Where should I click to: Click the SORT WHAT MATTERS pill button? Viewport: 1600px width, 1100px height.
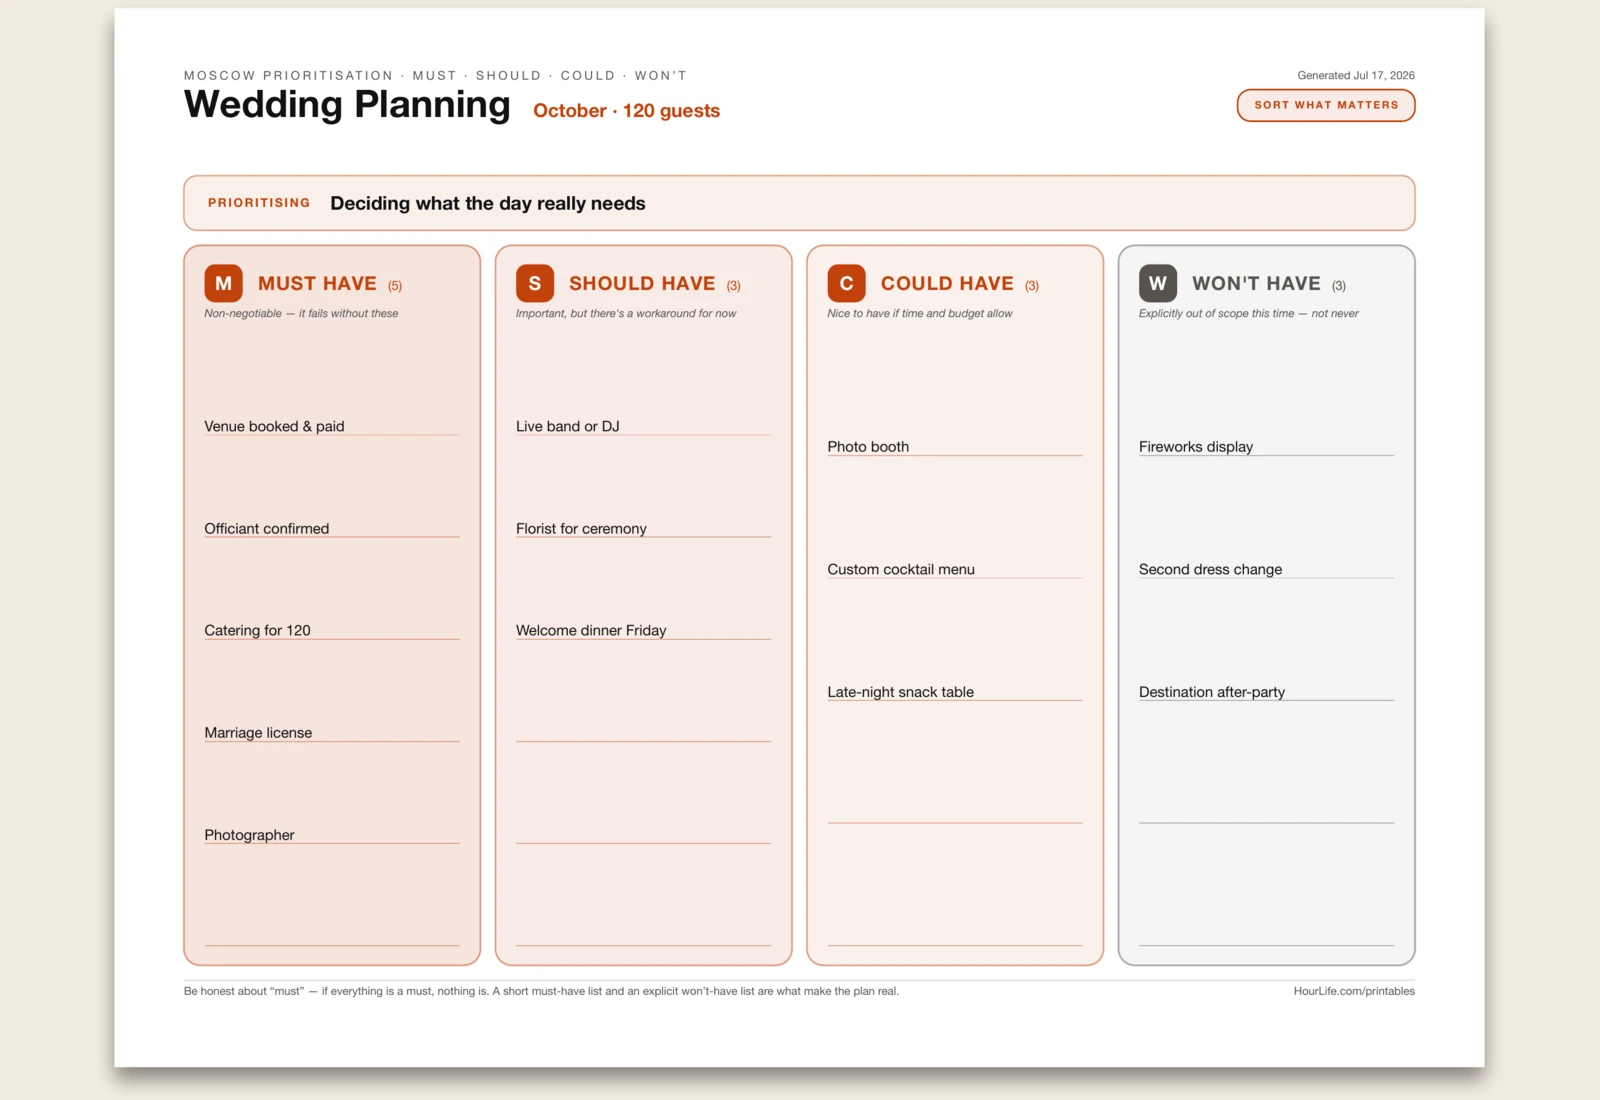click(x=1326, y=105)
